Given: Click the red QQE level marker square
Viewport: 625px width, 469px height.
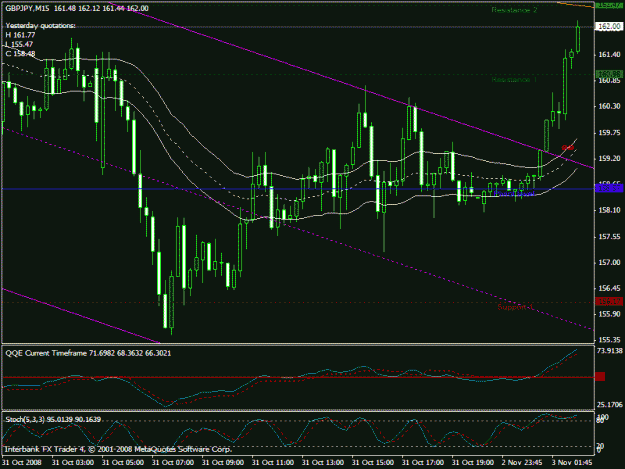Looking at the screenshot, I should click(600, 377).
